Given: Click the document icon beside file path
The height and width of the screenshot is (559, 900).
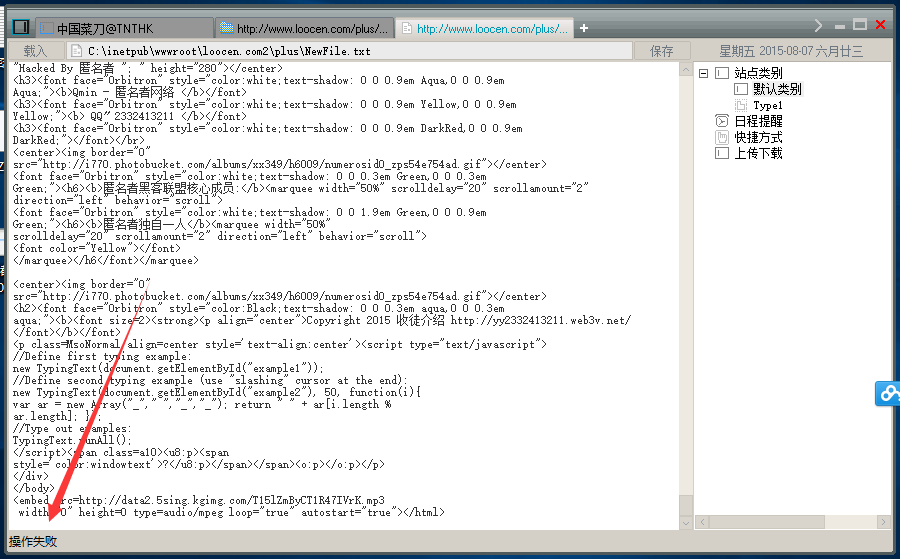Looking at the screenshot, I should [75, 51].
